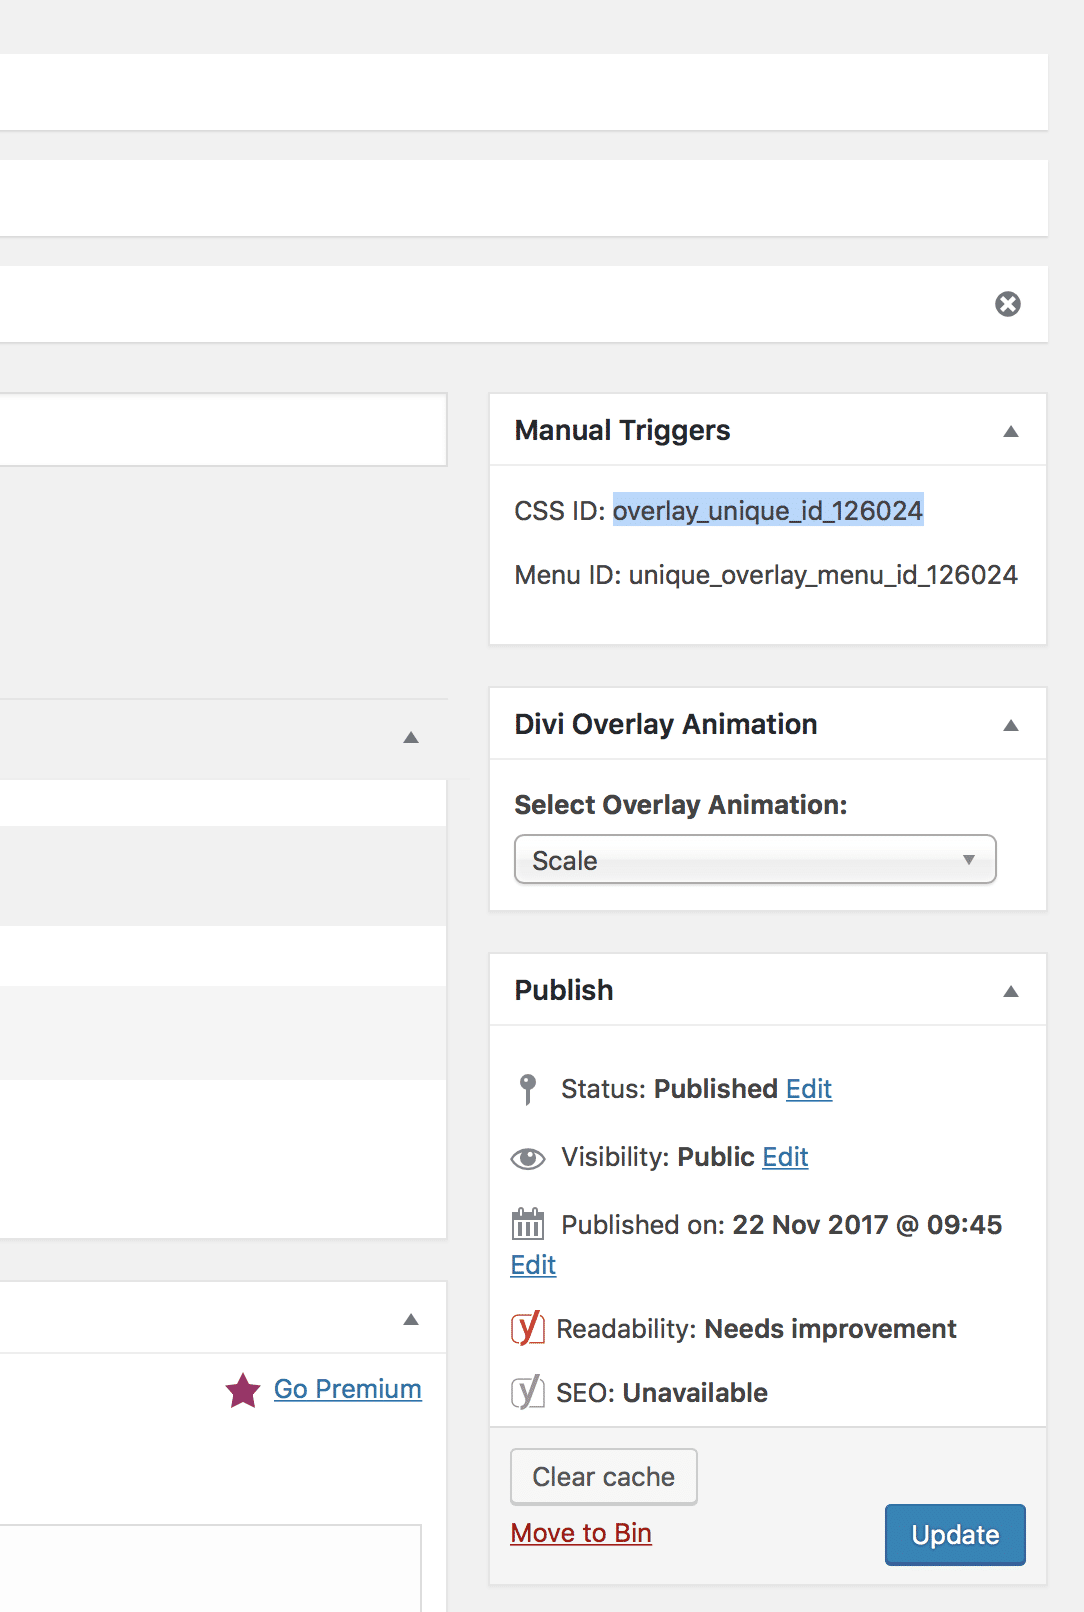
Task: Click the Clear cache button
Action: click(x=604, y=1477)
